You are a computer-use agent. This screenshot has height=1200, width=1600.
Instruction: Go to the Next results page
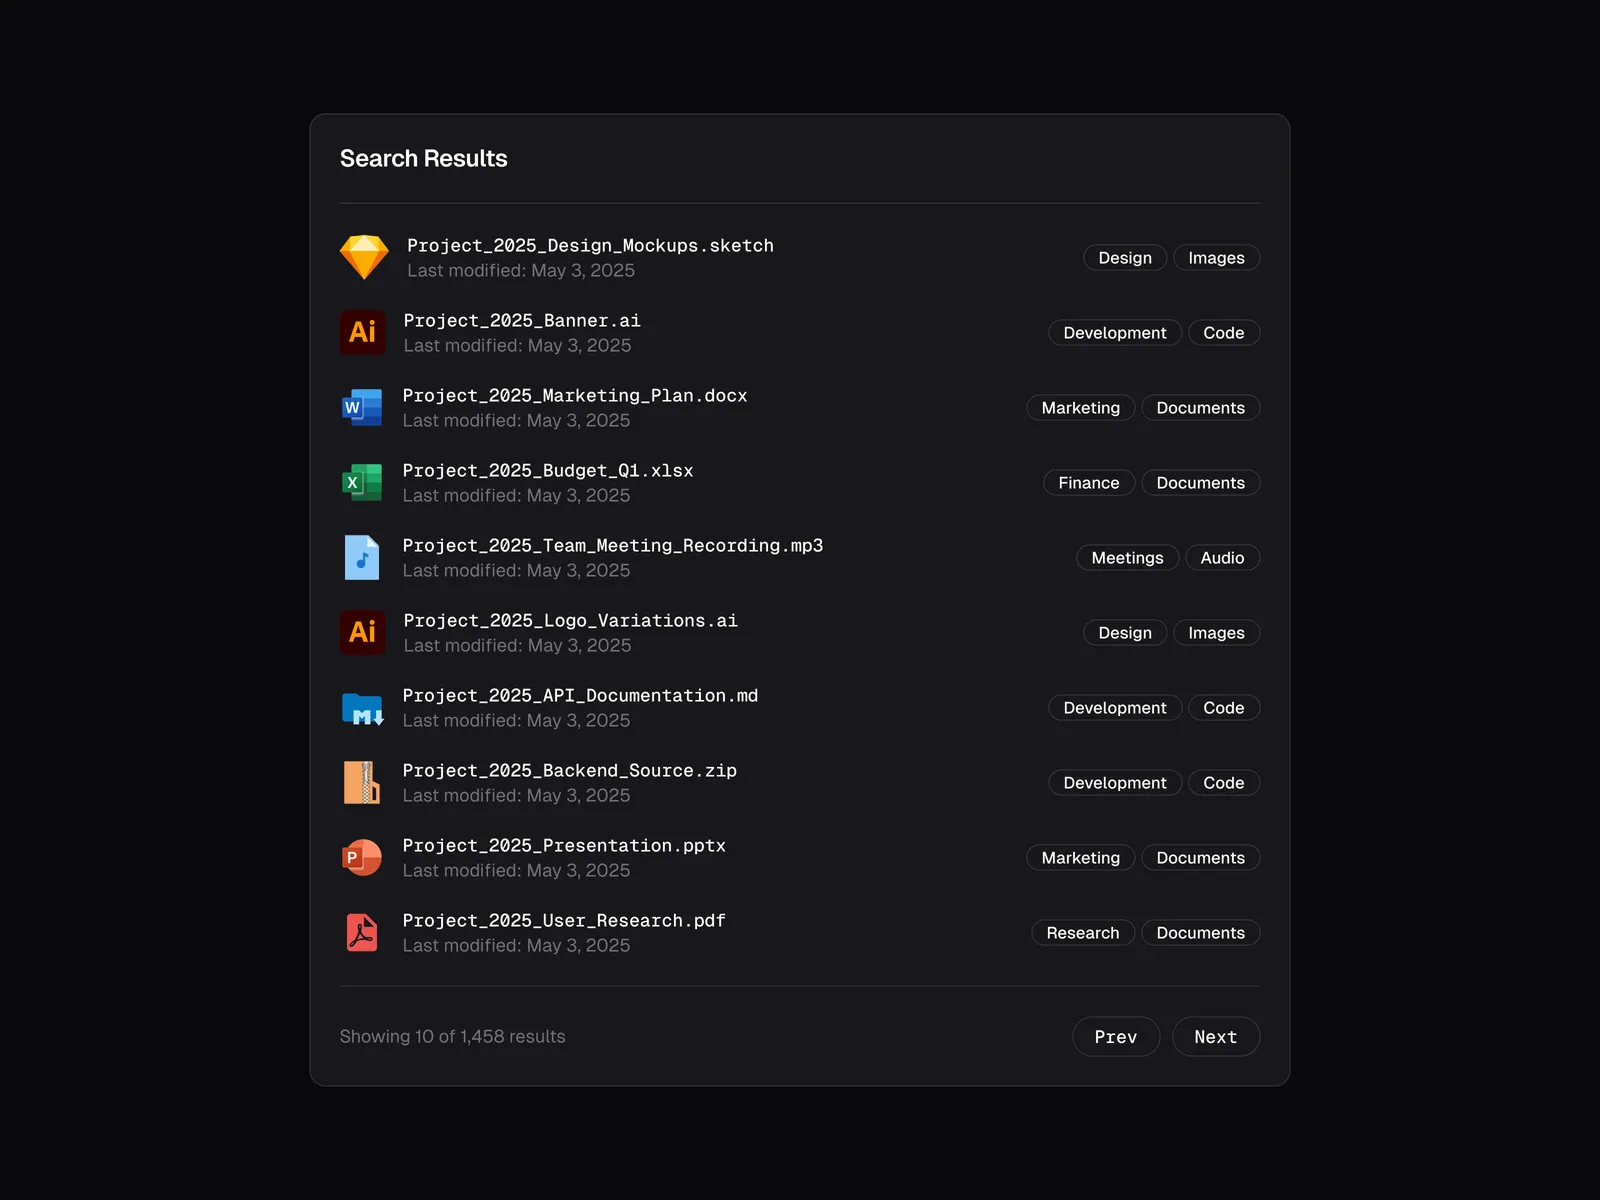pyautogui.click(x=1215, y=1037)
